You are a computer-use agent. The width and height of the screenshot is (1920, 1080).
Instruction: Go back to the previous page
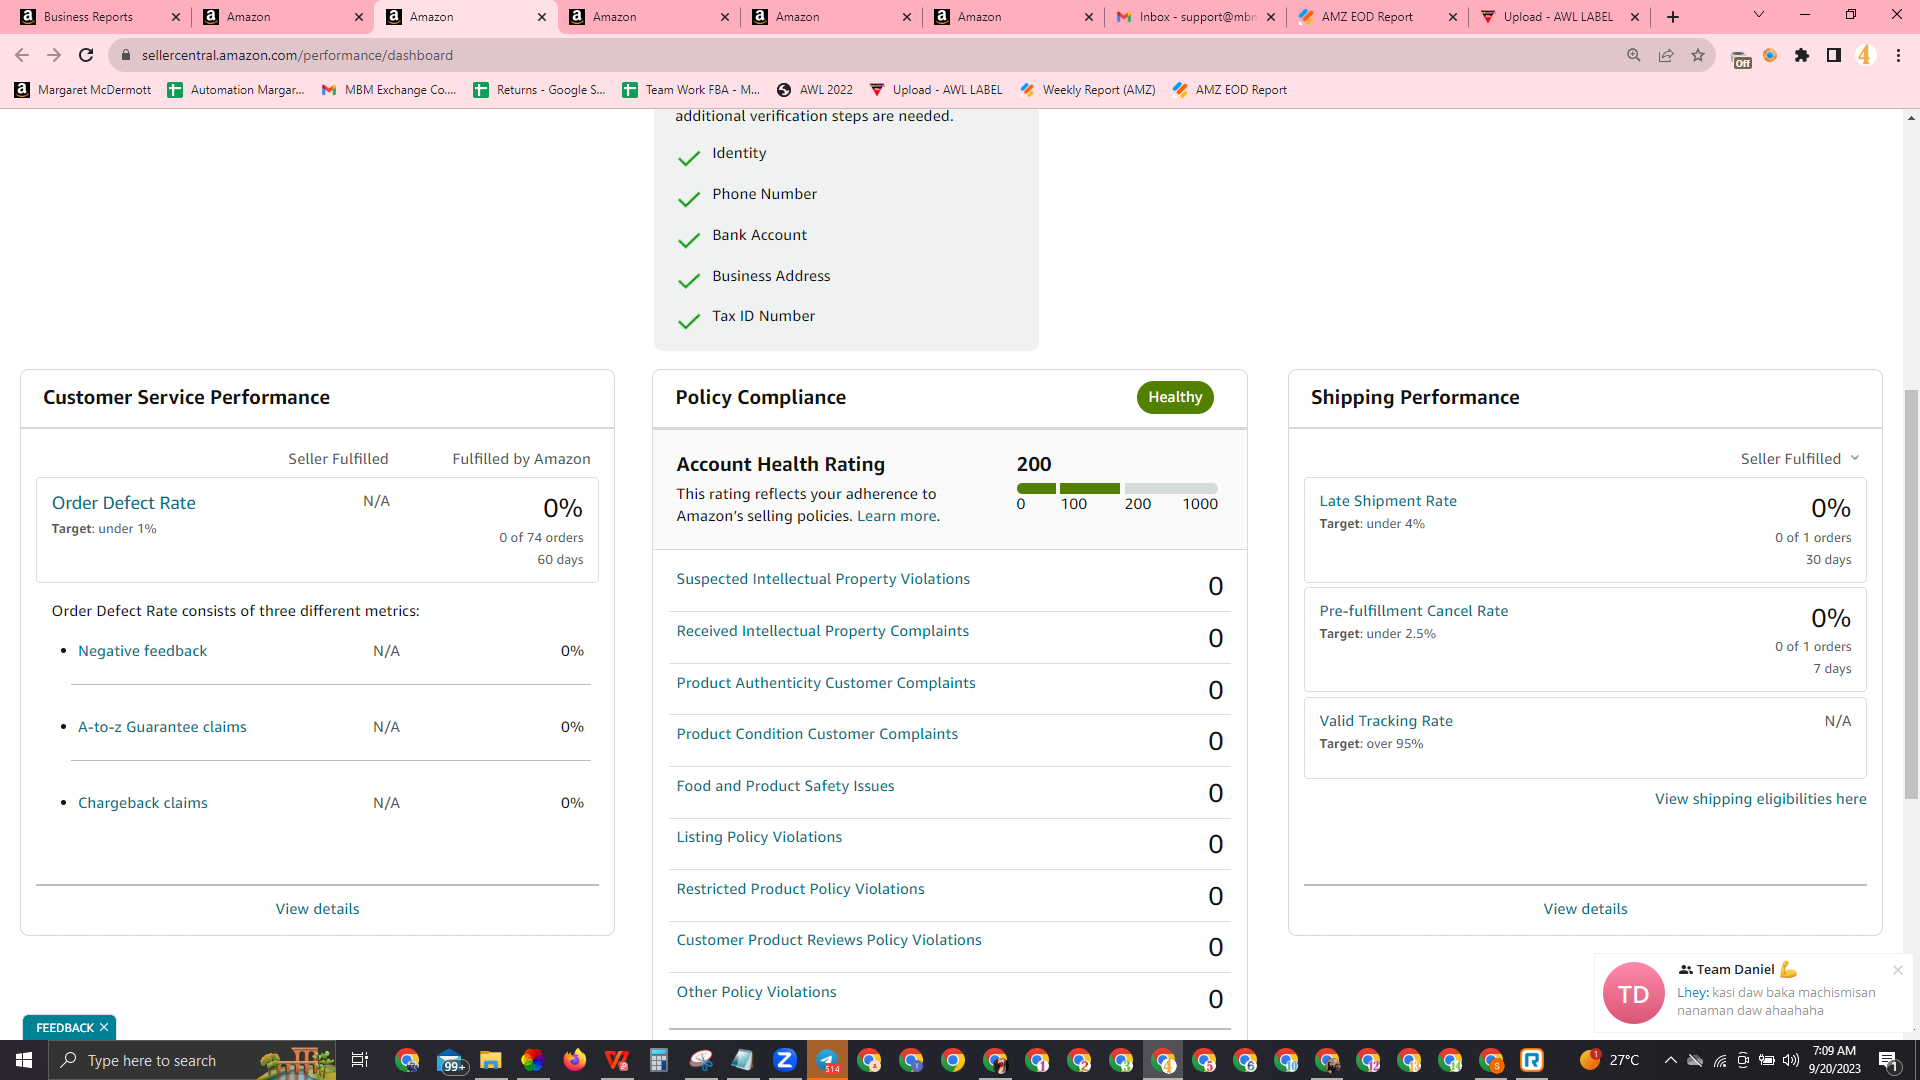coord(22,55)
